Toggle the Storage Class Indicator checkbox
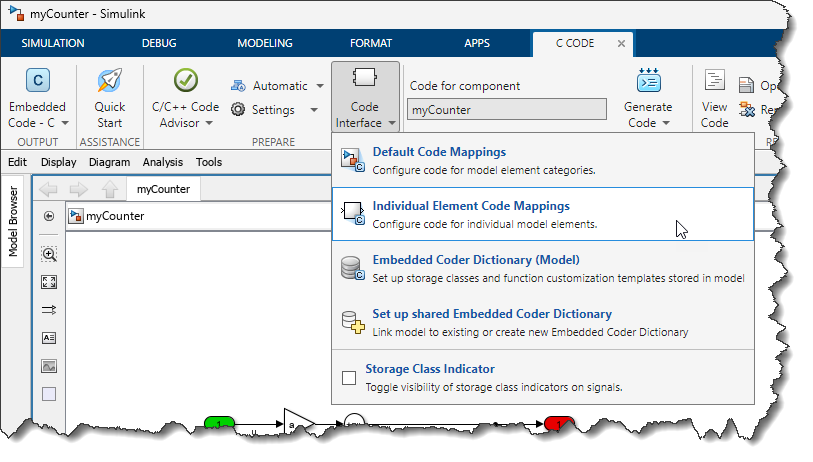Viewport: 813px width, 462px height. [x=349, y=378]
